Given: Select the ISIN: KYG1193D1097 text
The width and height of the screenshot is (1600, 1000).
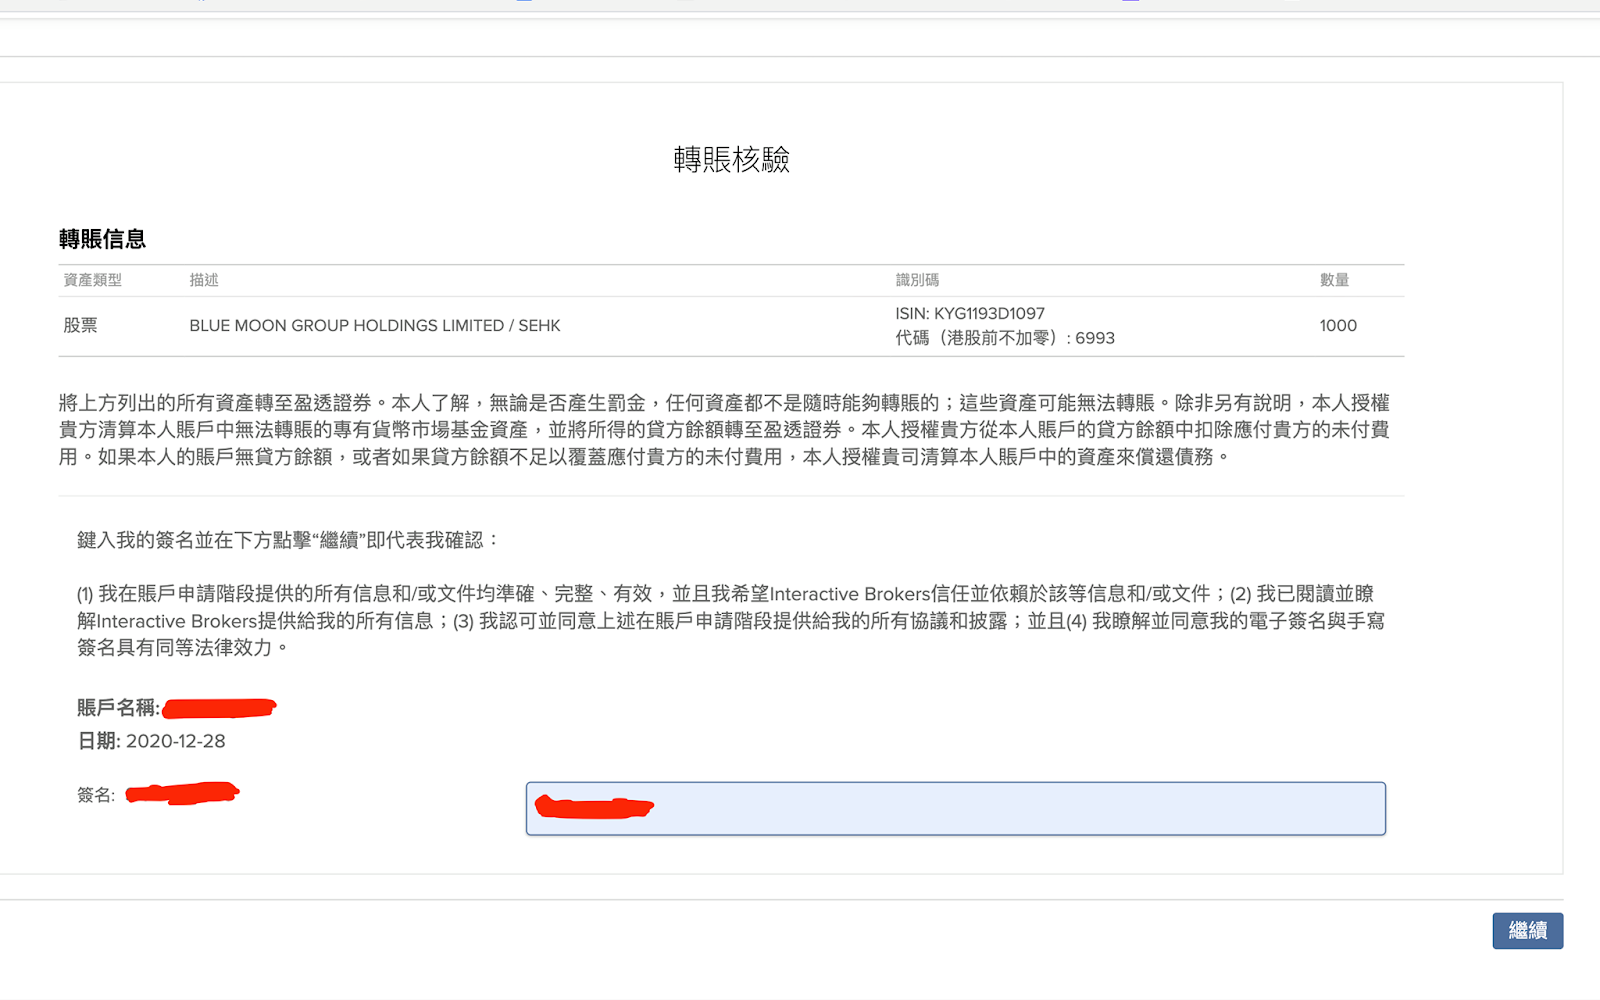Looking at the screenshot, I should click(x=970, y=313).
